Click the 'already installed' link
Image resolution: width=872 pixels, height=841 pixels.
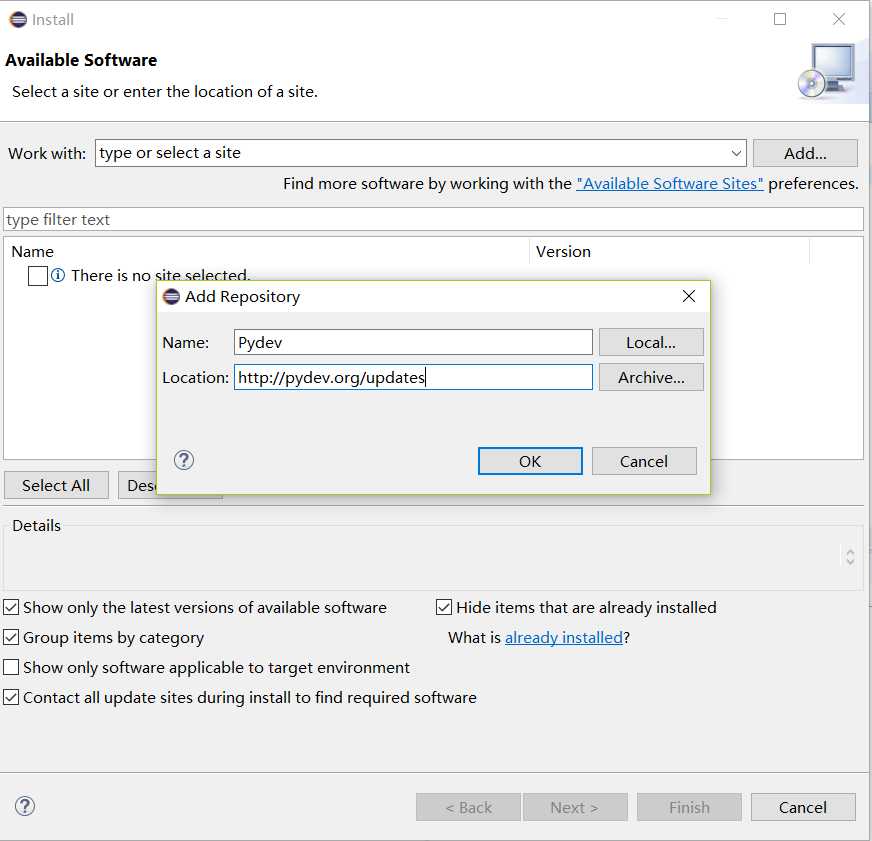pos(563,637)
